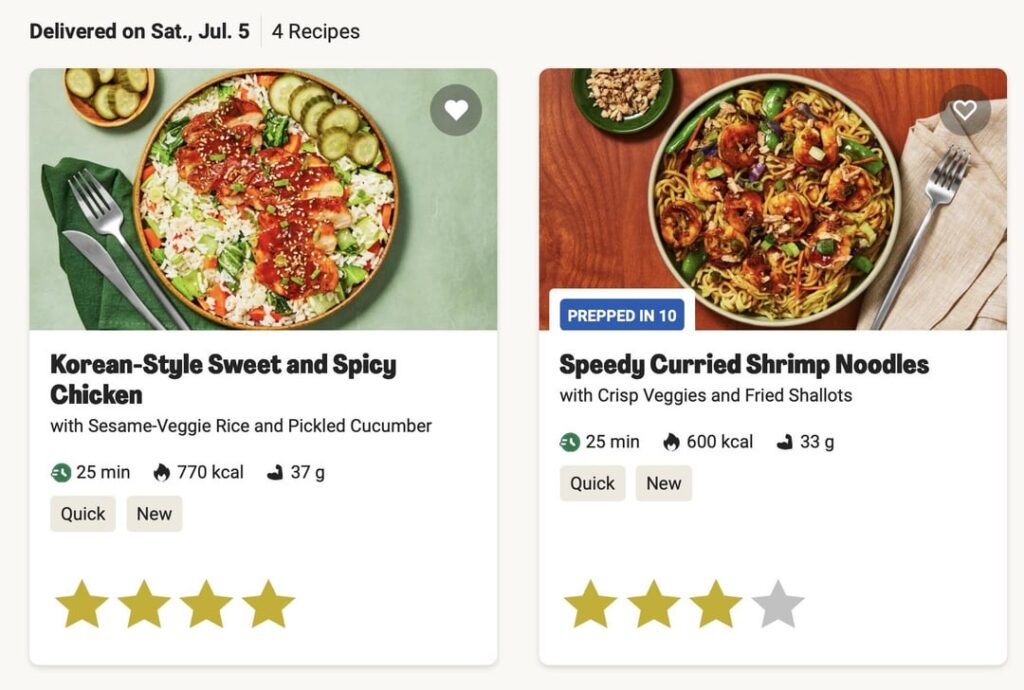Screen dimensions: 1024x690
Task: Rate Shrimp Noodles two stars
Action: pyautogui.click(x=653, y=604)
